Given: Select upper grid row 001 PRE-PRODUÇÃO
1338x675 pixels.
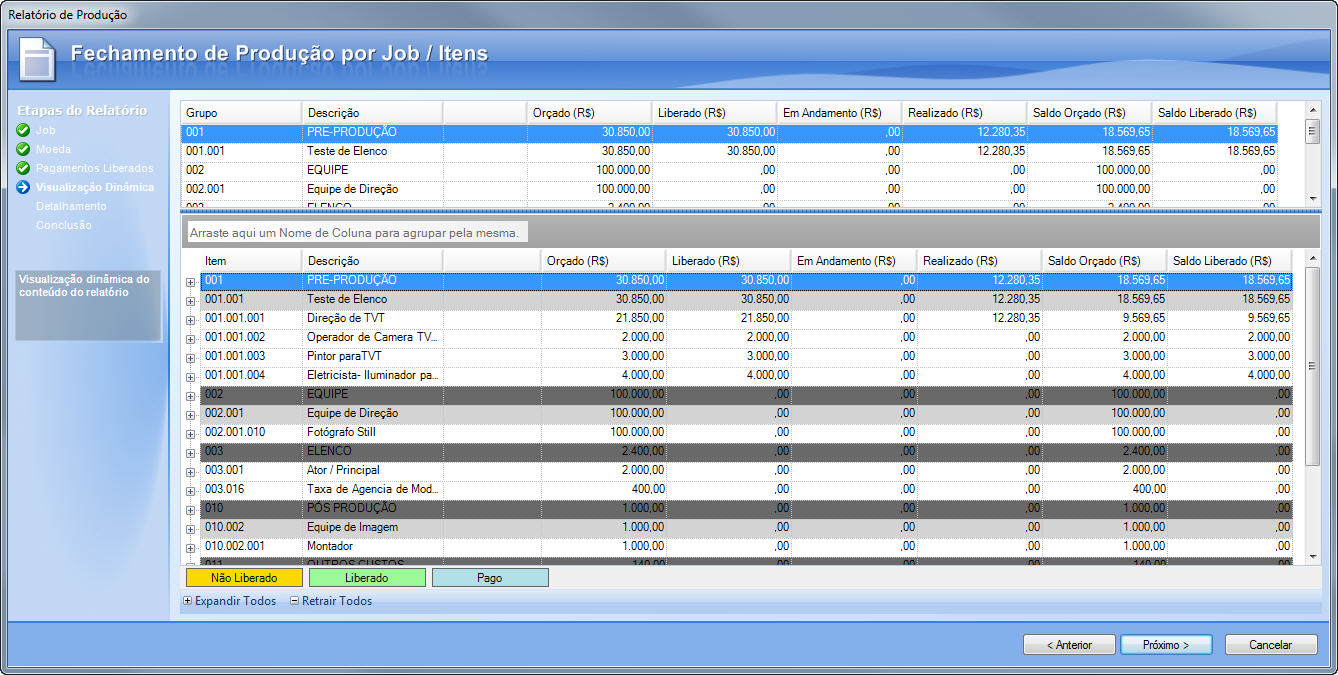Looking at the screenshot, I should click(729, 132).
